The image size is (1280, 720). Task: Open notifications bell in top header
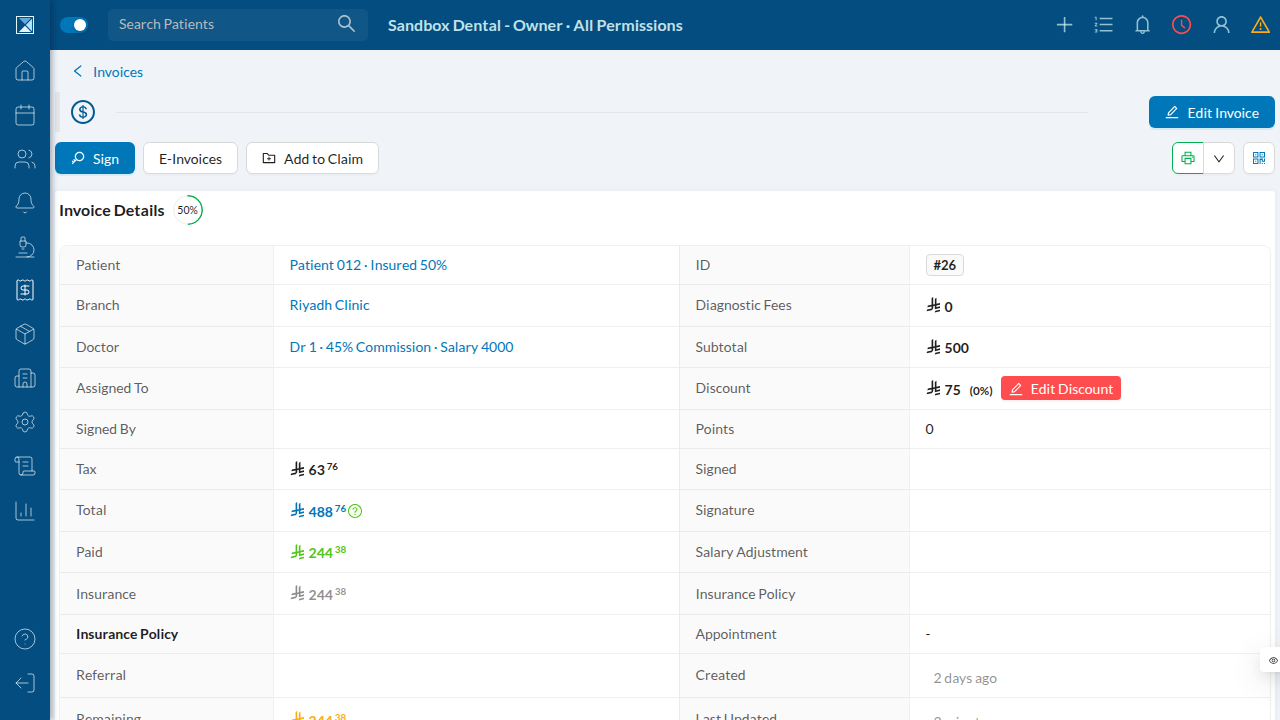click(x=1143, y=25)
